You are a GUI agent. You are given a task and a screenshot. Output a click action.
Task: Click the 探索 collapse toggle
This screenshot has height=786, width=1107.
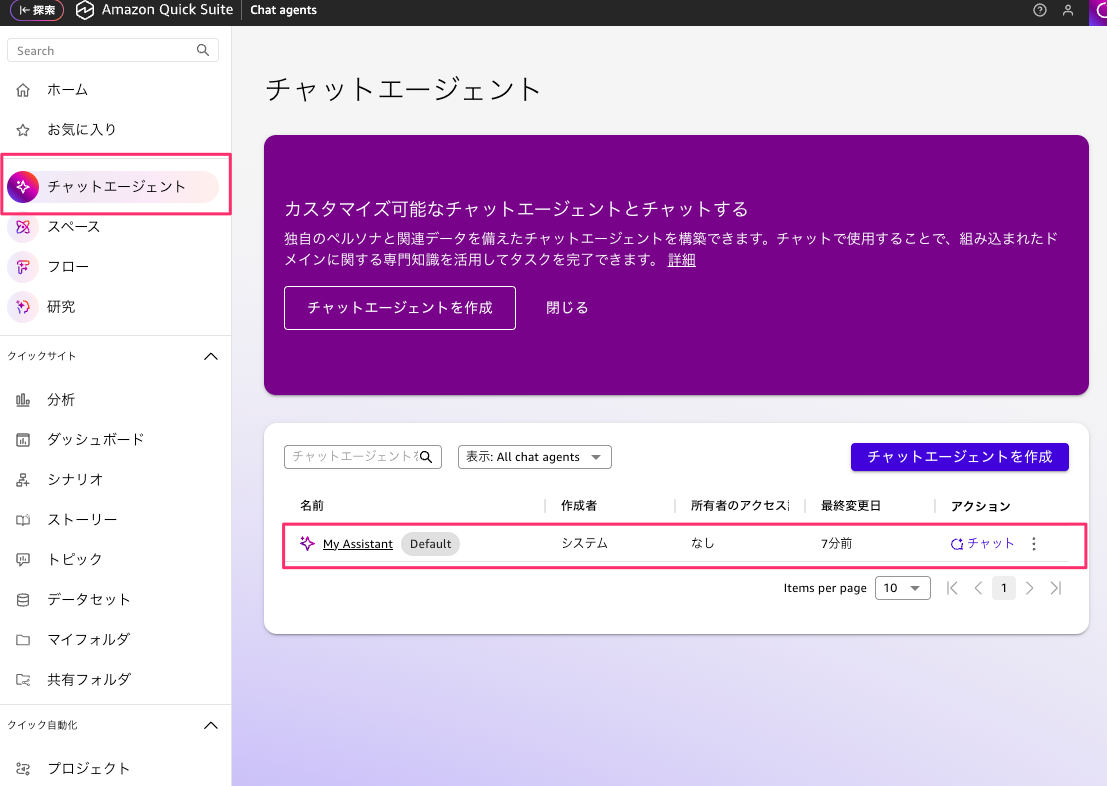click(x=37, y=11)
